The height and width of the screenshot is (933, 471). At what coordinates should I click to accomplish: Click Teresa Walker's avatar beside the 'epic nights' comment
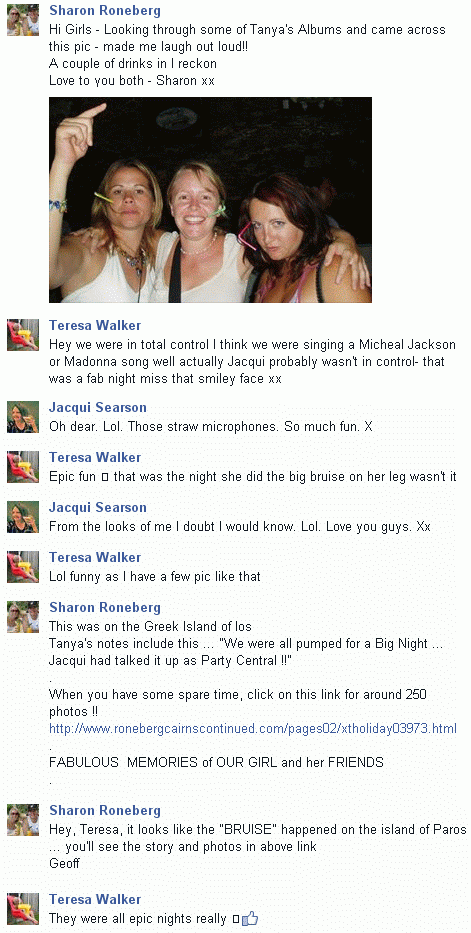click(x=23, y=908)
